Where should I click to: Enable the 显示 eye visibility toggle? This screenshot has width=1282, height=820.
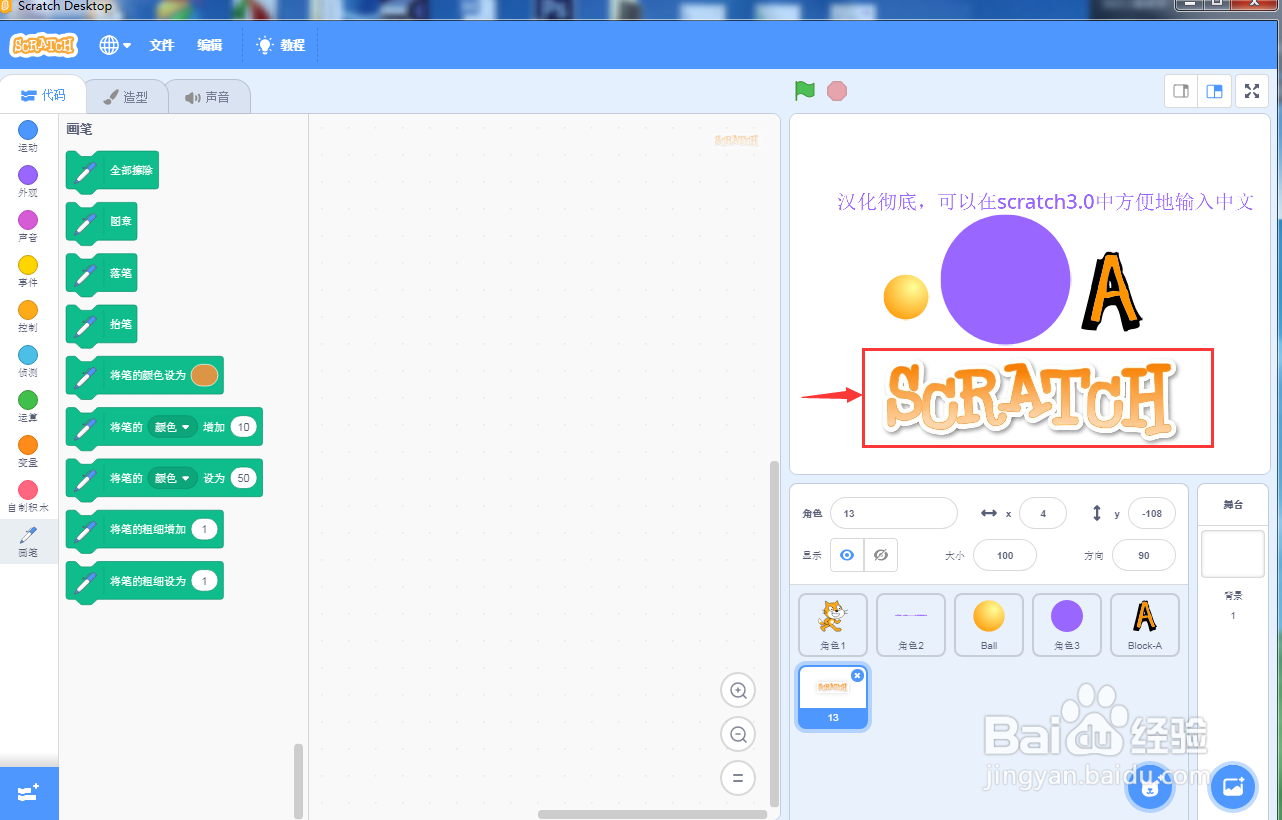(x=846, y=555)
